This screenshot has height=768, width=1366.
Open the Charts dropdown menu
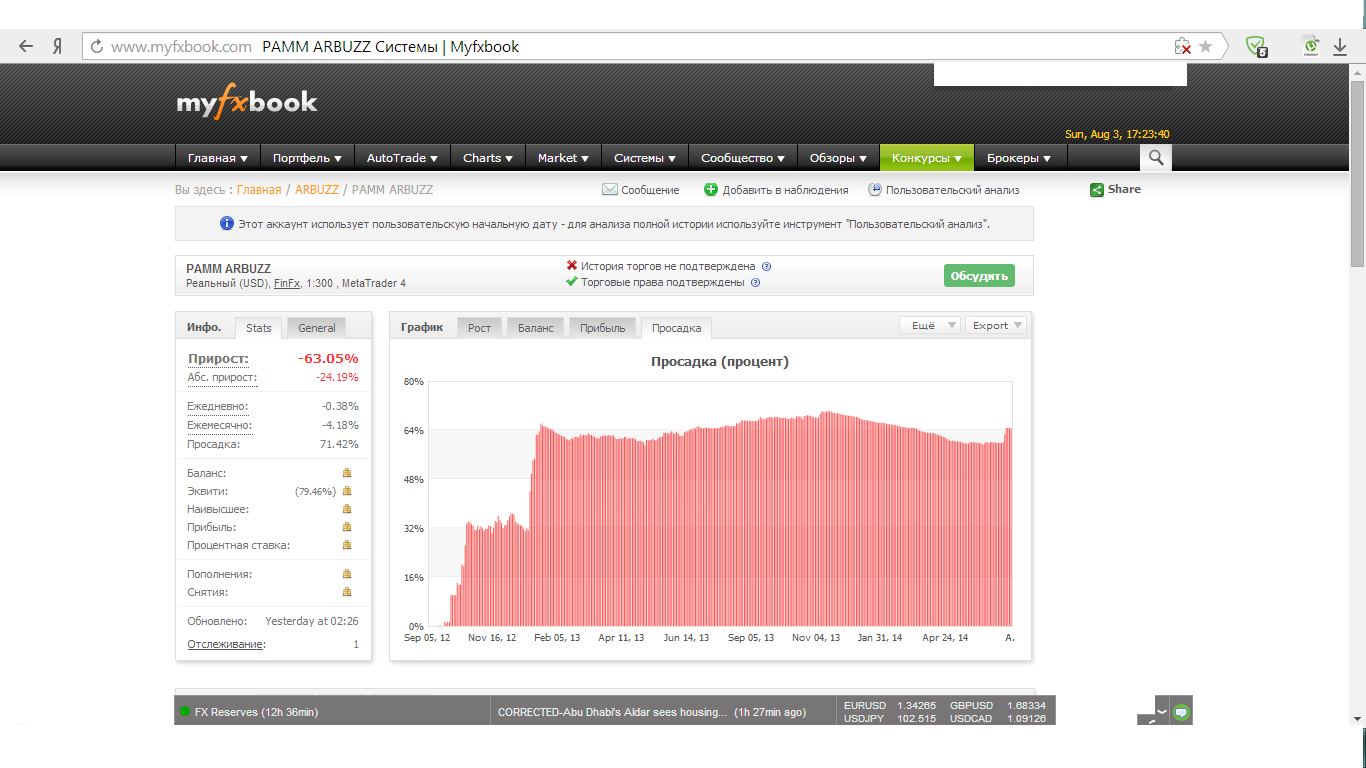pos(488,158)
